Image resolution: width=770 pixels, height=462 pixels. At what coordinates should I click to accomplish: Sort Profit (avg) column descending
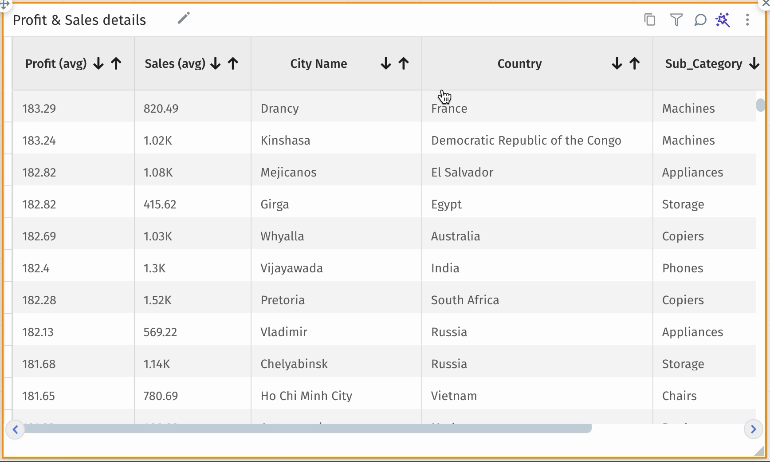(98, 64)
